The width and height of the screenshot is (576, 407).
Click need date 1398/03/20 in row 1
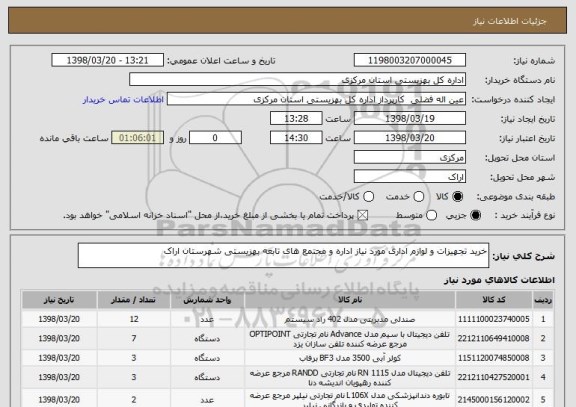tap(59, 319)
